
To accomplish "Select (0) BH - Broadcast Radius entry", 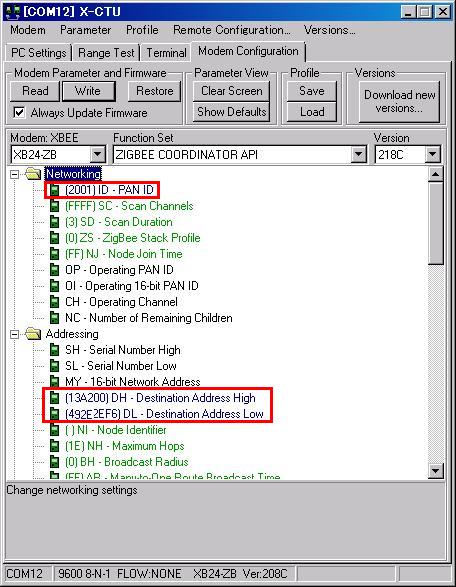I will pos(127,462).
